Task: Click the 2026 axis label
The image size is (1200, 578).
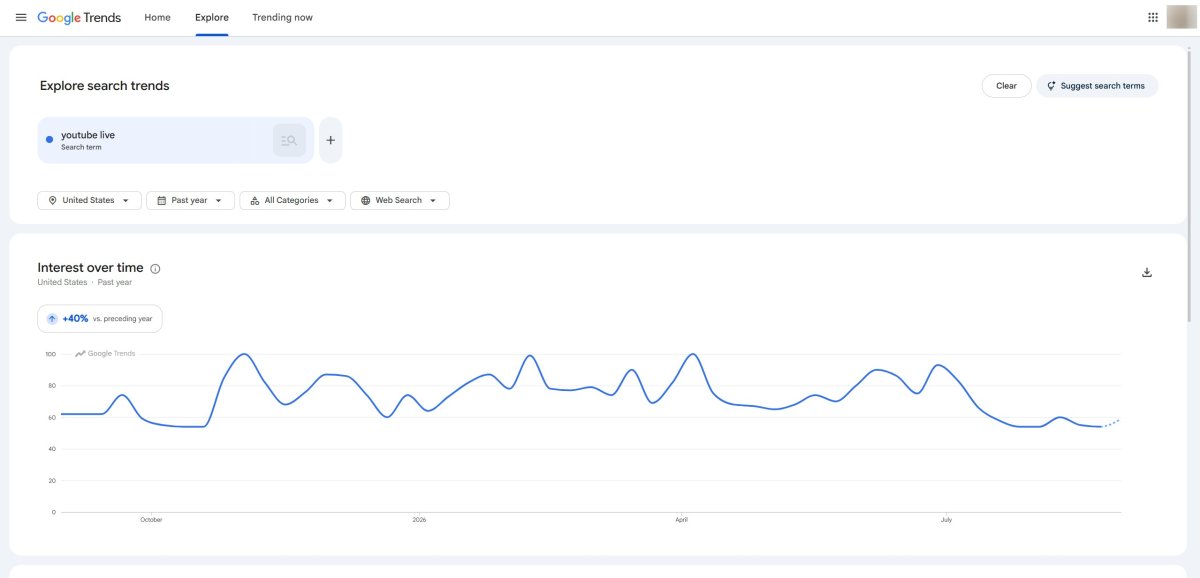Action: 419,520
